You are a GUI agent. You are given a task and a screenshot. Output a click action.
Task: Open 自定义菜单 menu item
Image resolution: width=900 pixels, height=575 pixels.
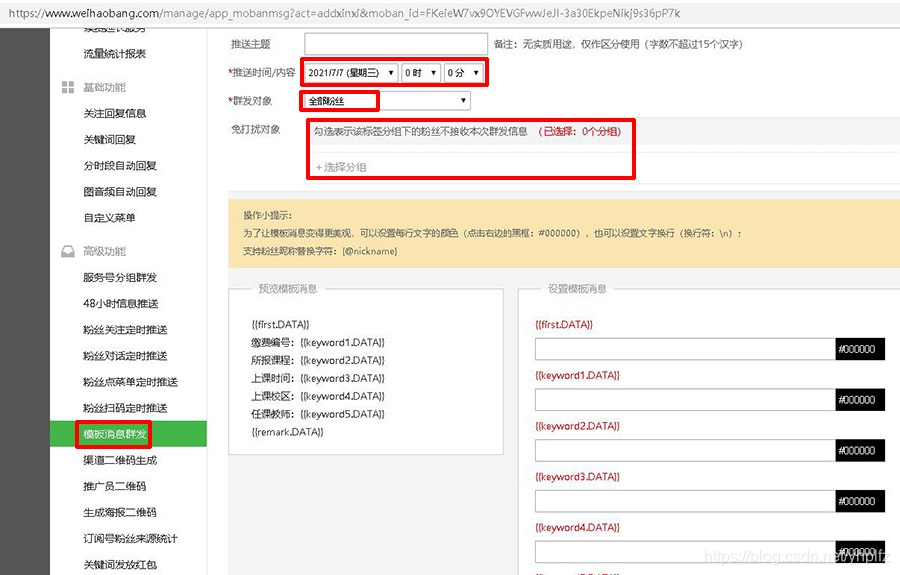click(x=110, y=218)
